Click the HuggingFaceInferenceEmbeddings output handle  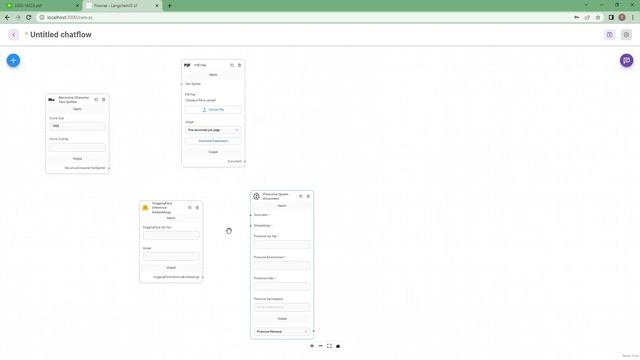202,277
